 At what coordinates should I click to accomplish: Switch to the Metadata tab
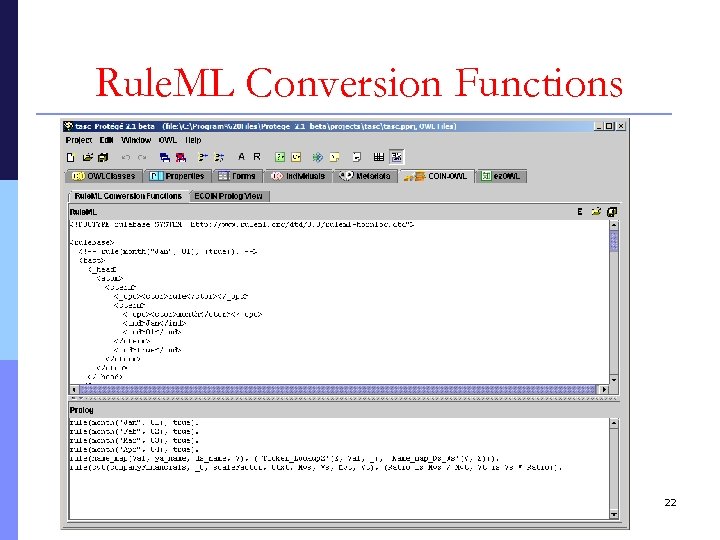(x=366, y=176)
